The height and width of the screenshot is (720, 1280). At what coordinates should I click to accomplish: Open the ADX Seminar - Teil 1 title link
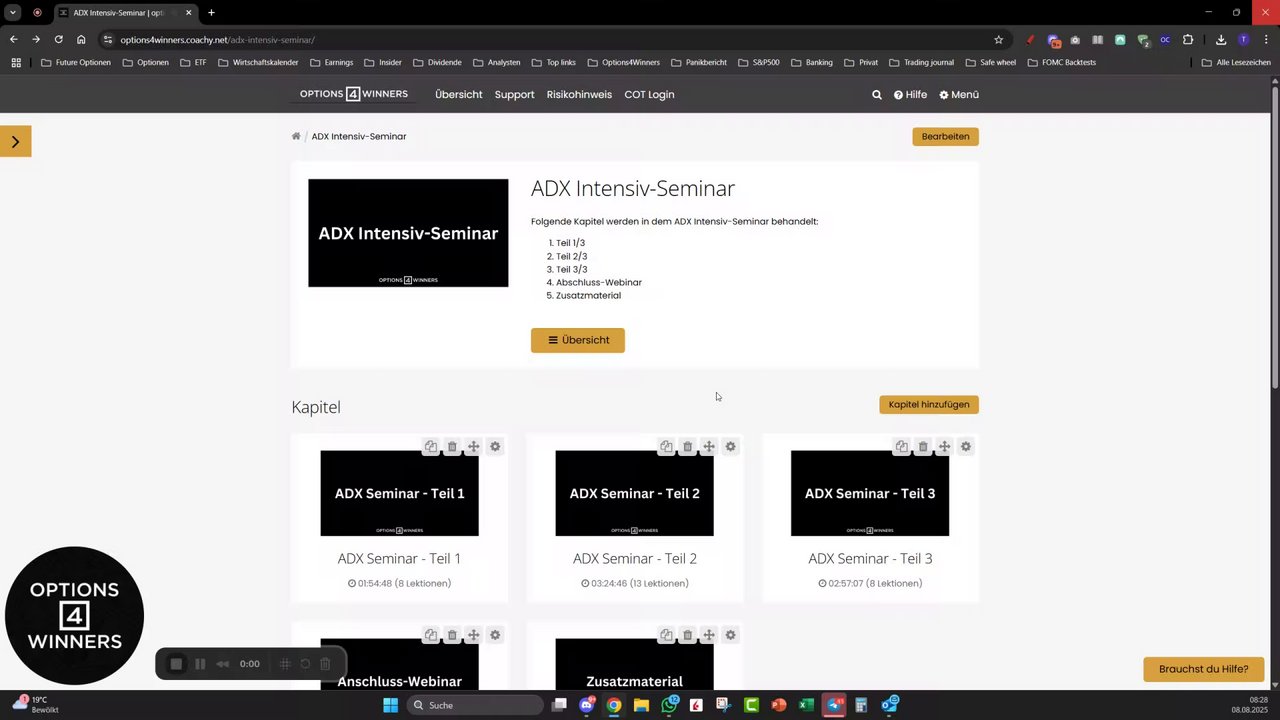pos(399,559)
